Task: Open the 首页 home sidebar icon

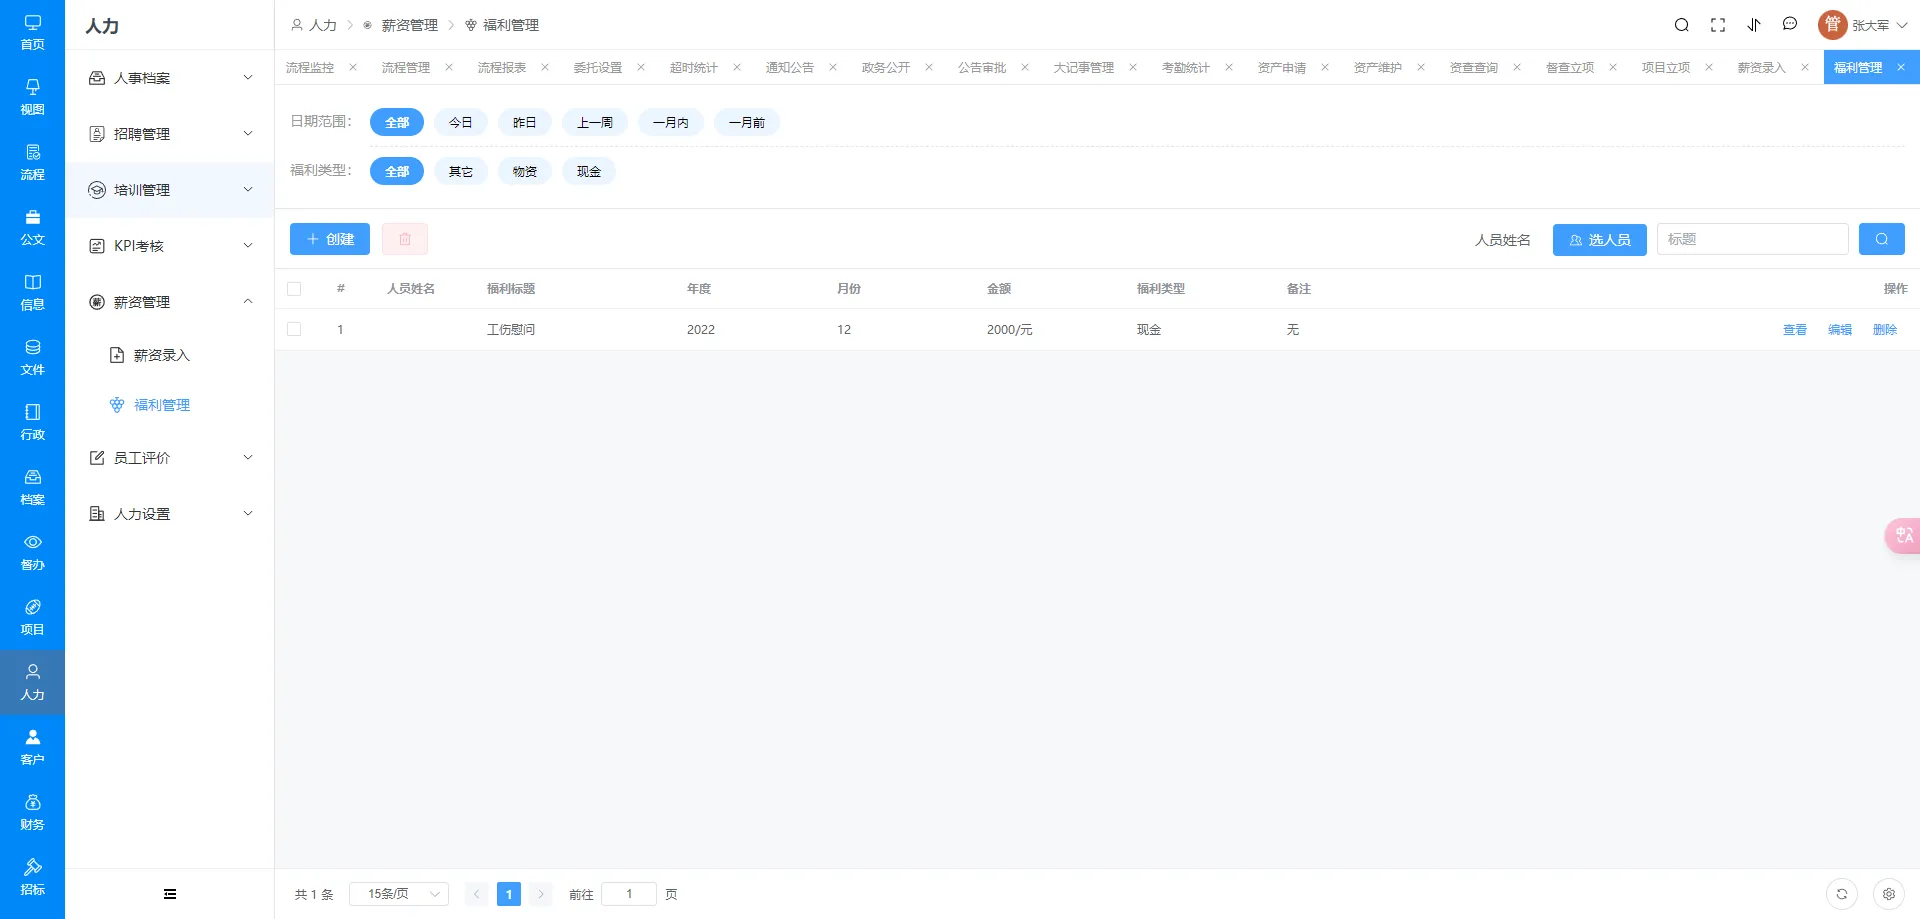Action: point(32,32)
